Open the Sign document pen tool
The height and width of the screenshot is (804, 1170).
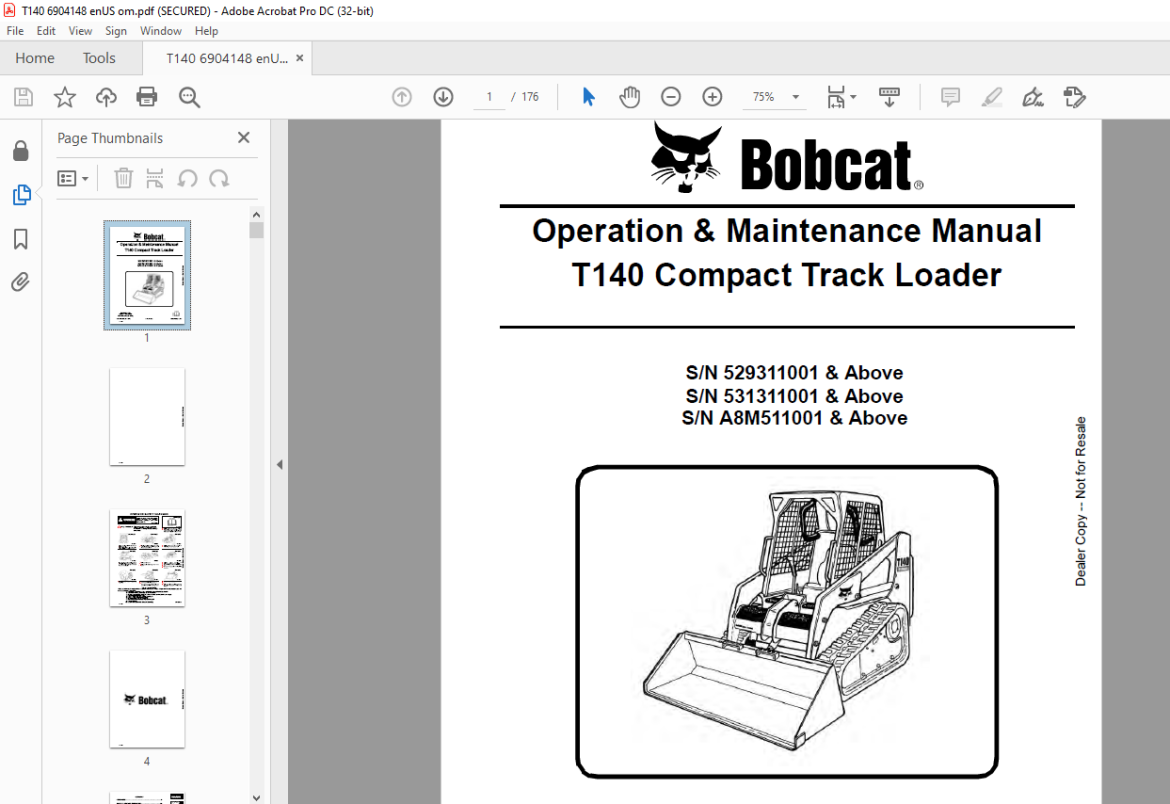pyautogui.click(x=1033, y=97)
